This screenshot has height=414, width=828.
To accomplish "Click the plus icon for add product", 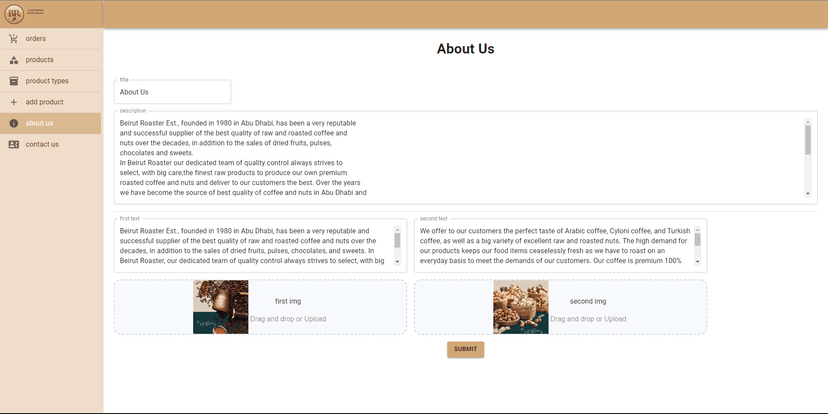I will coord(13,102).
